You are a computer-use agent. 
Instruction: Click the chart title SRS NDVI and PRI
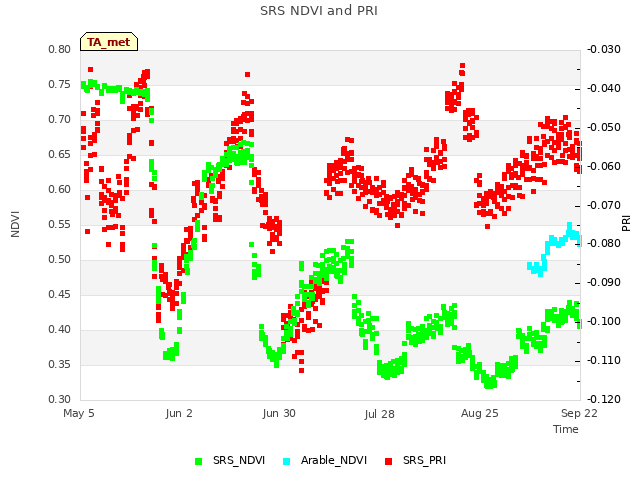click(319, 11)
